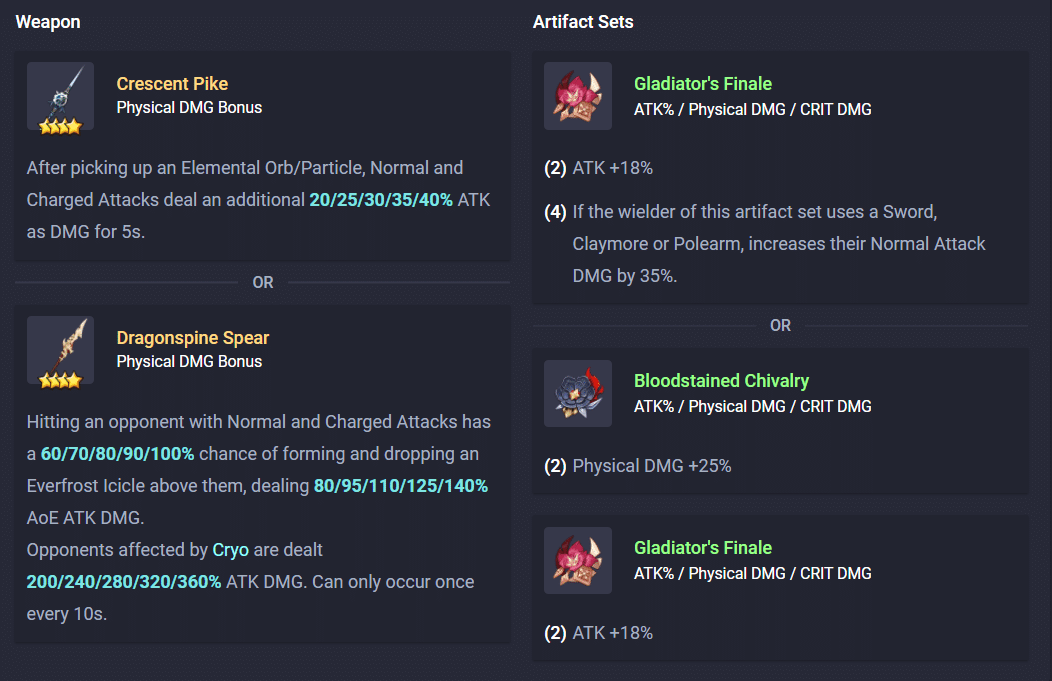Click Gladiator's Finale icon below Bloodstained Chivalry
1052x681 pixels.
(577, 560)
